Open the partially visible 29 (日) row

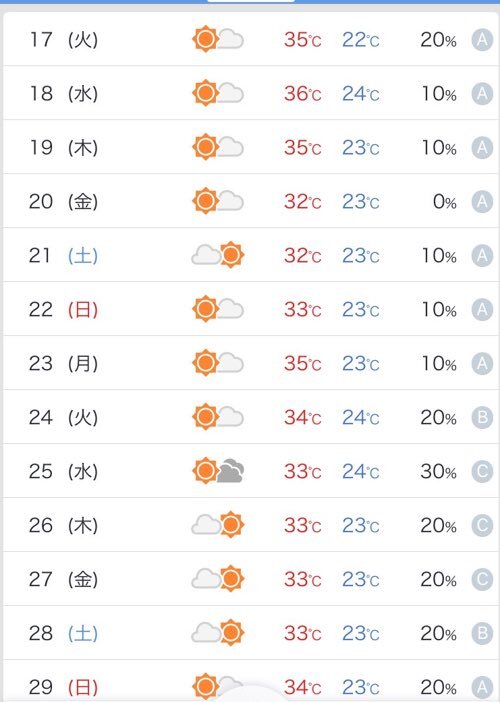(x=250, y=681)
